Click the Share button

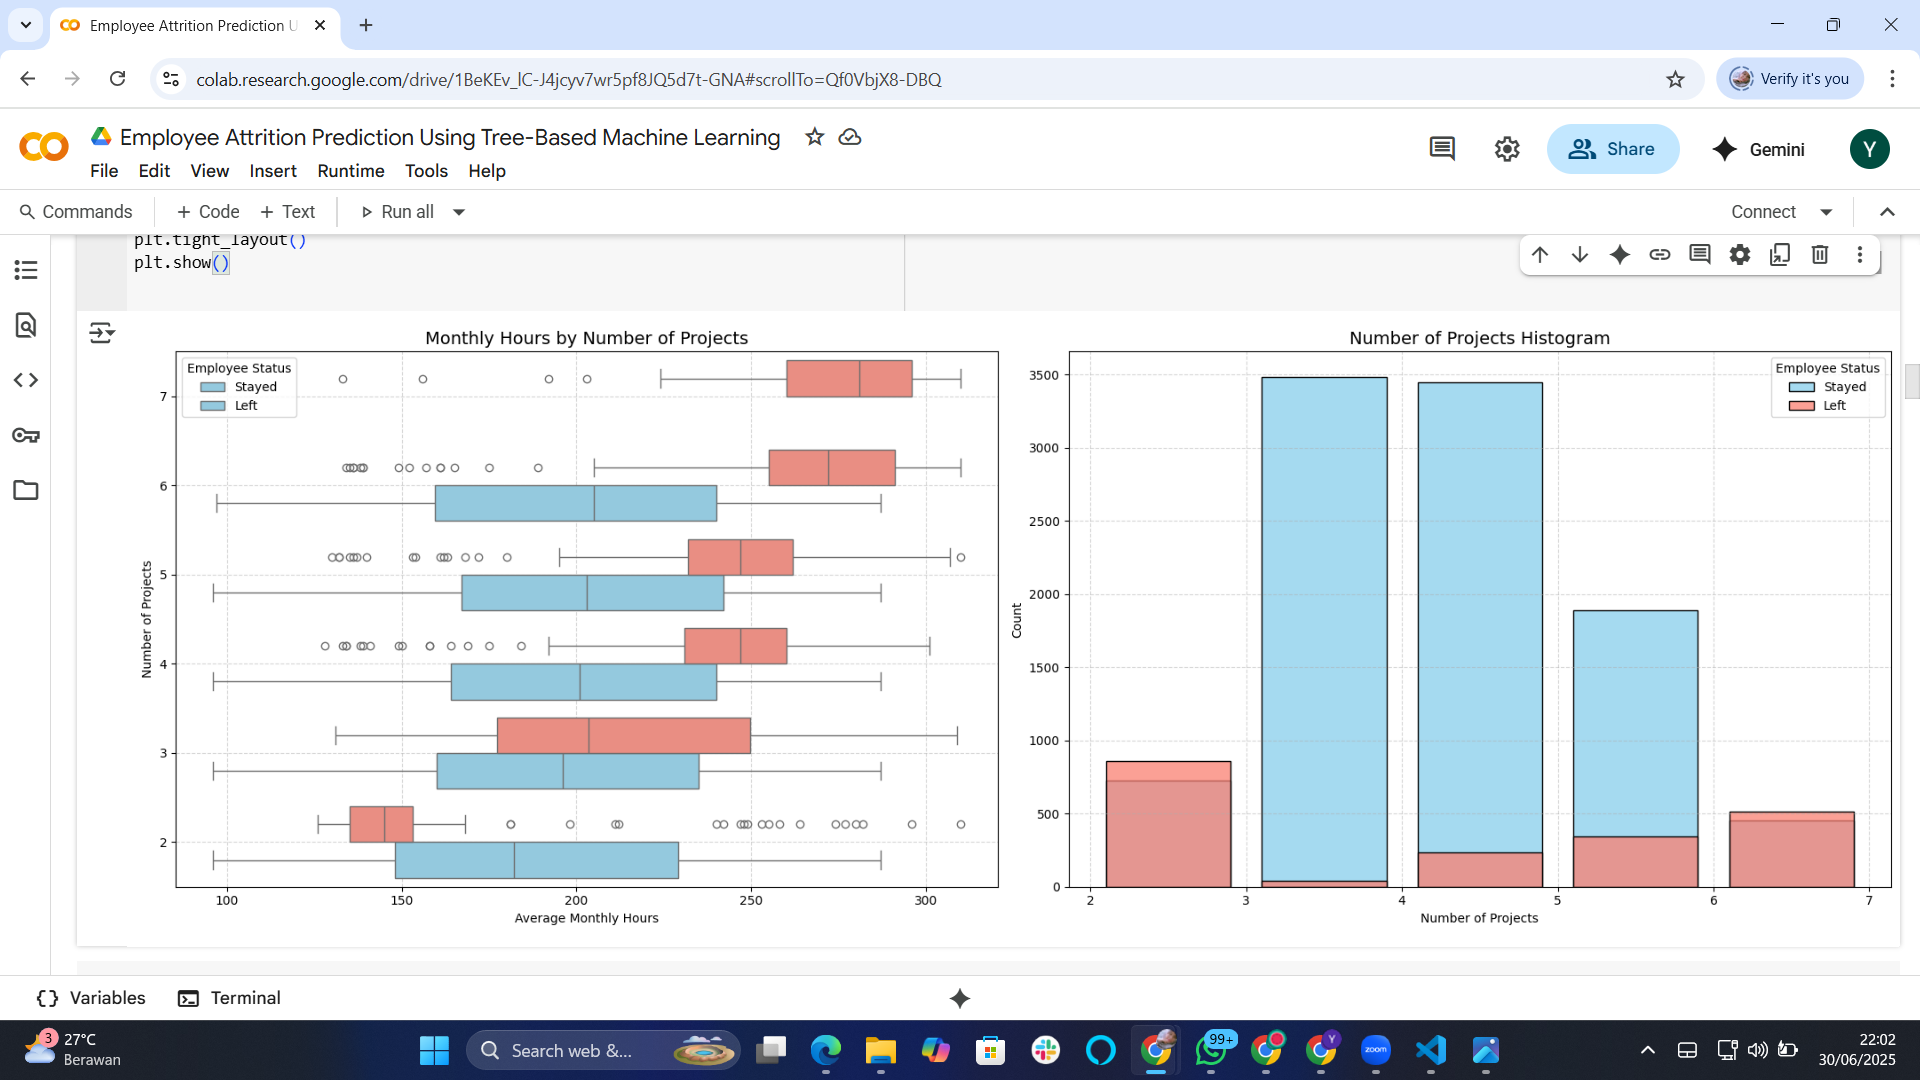(1613, 148)
